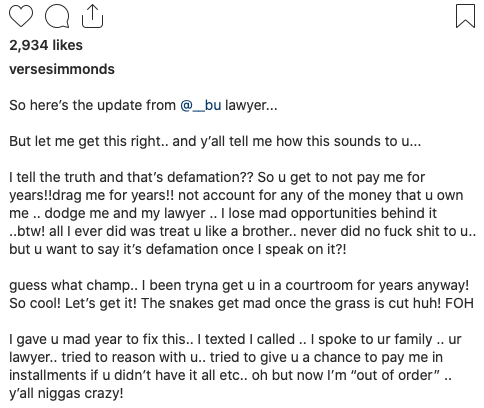Click the line starting 'I gave u mad year'
The image size is (484, 408).
click(235, 339)
